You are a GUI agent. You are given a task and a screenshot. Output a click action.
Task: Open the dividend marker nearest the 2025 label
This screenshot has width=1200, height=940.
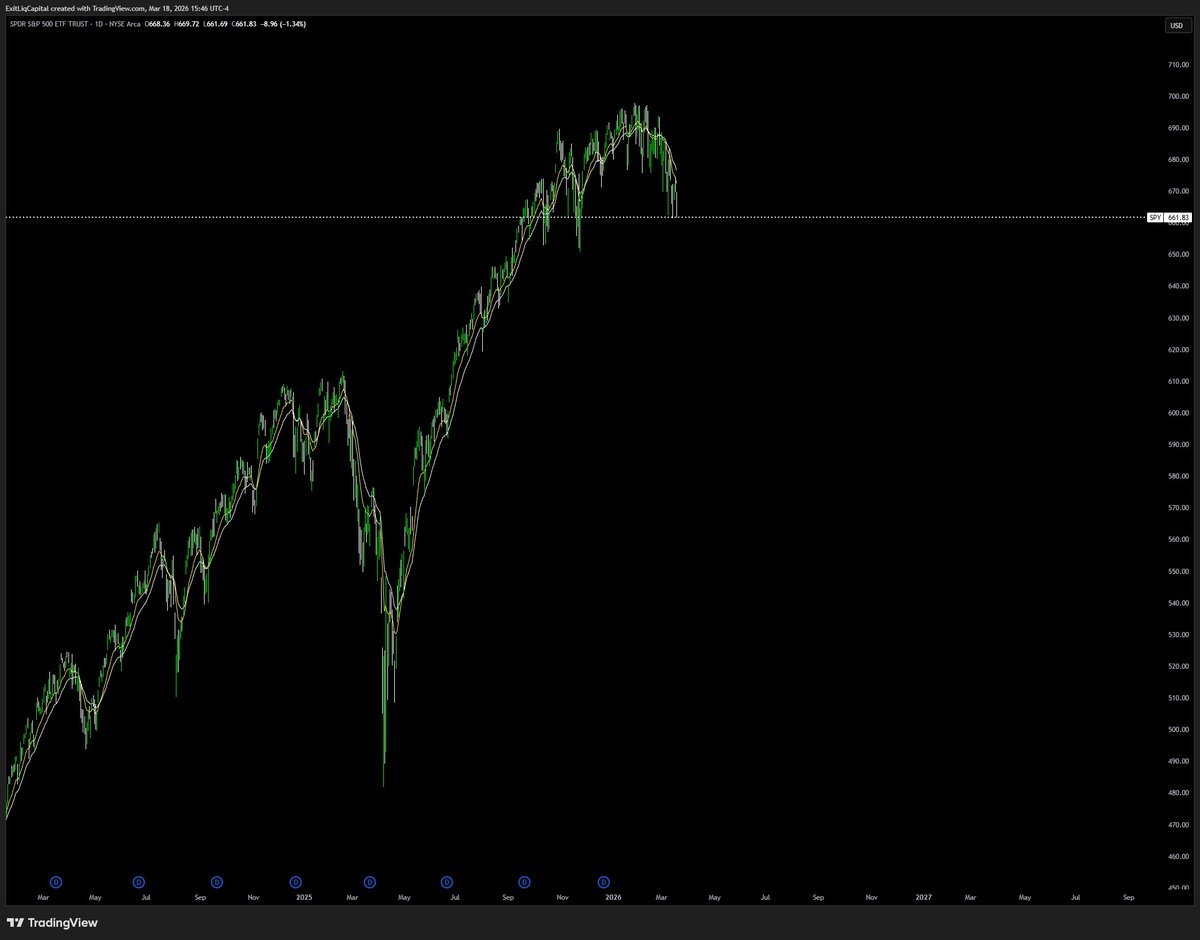click(x=295, y=882)
